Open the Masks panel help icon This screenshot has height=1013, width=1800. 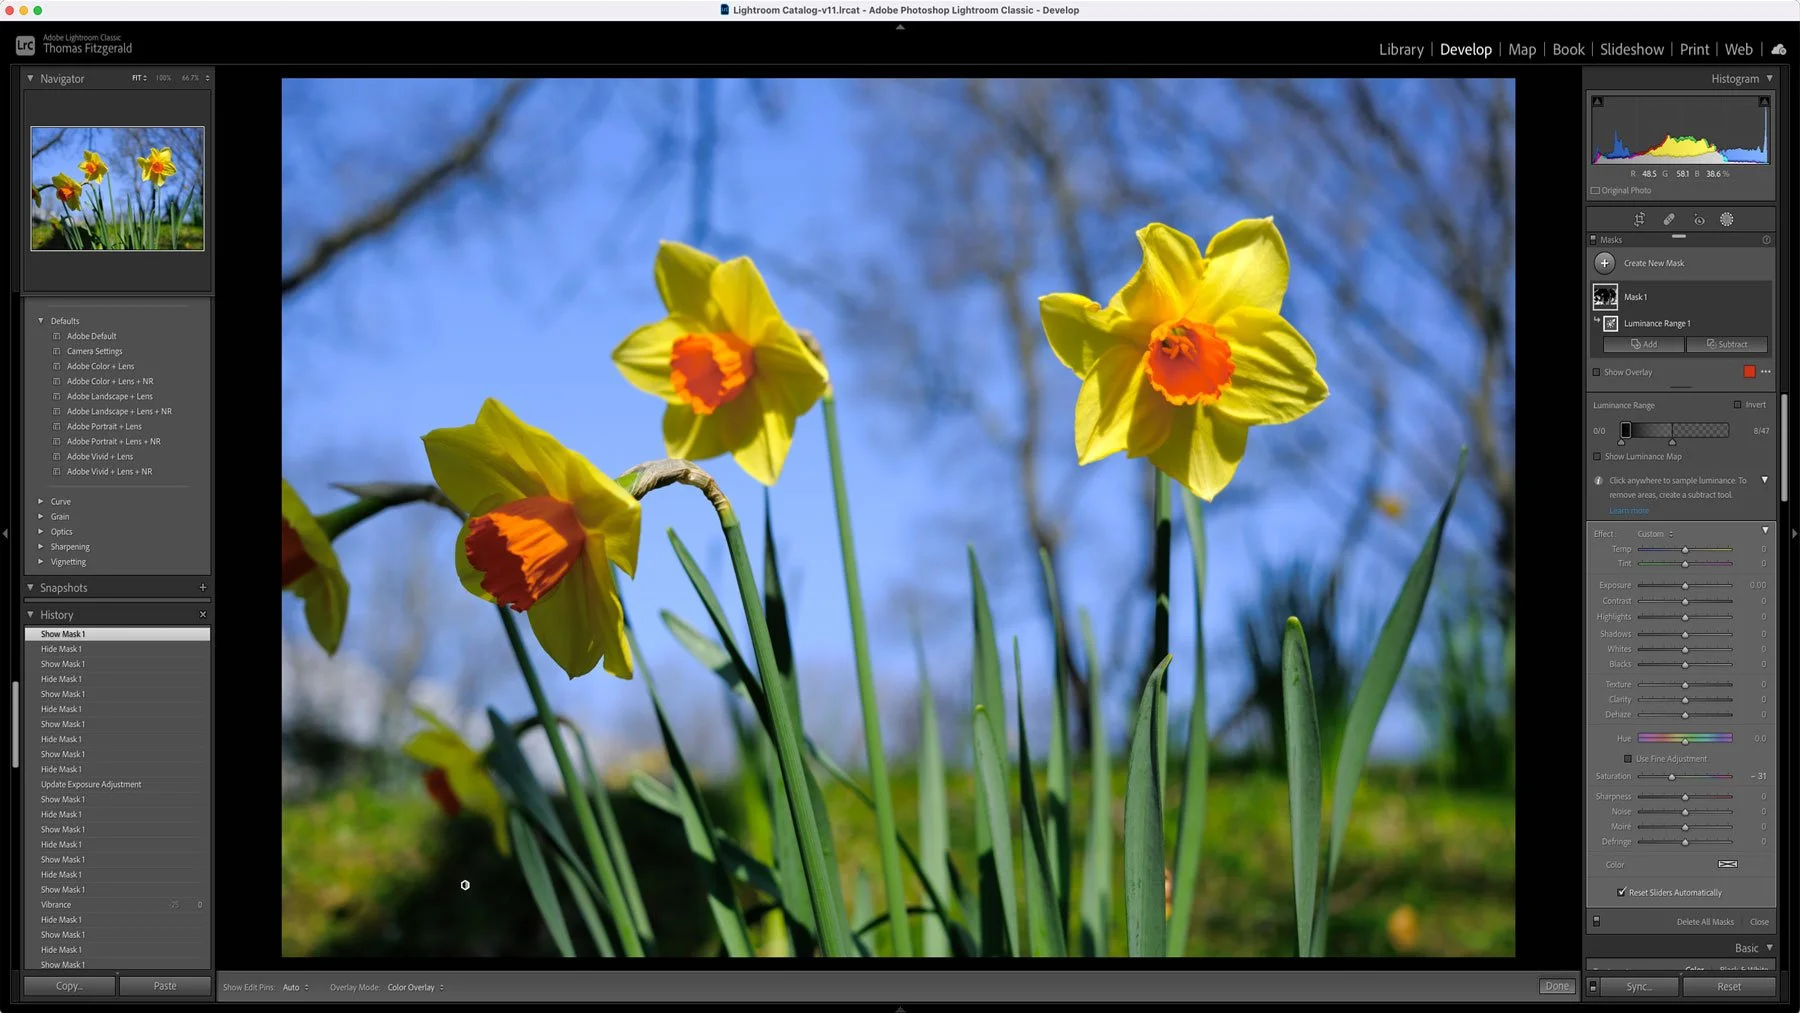(x=1766, y=240)
